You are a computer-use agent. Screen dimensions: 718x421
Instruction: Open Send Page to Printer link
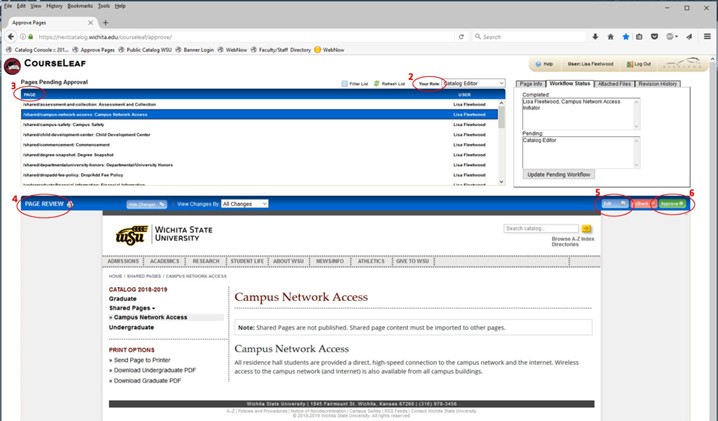coord(140,361)
